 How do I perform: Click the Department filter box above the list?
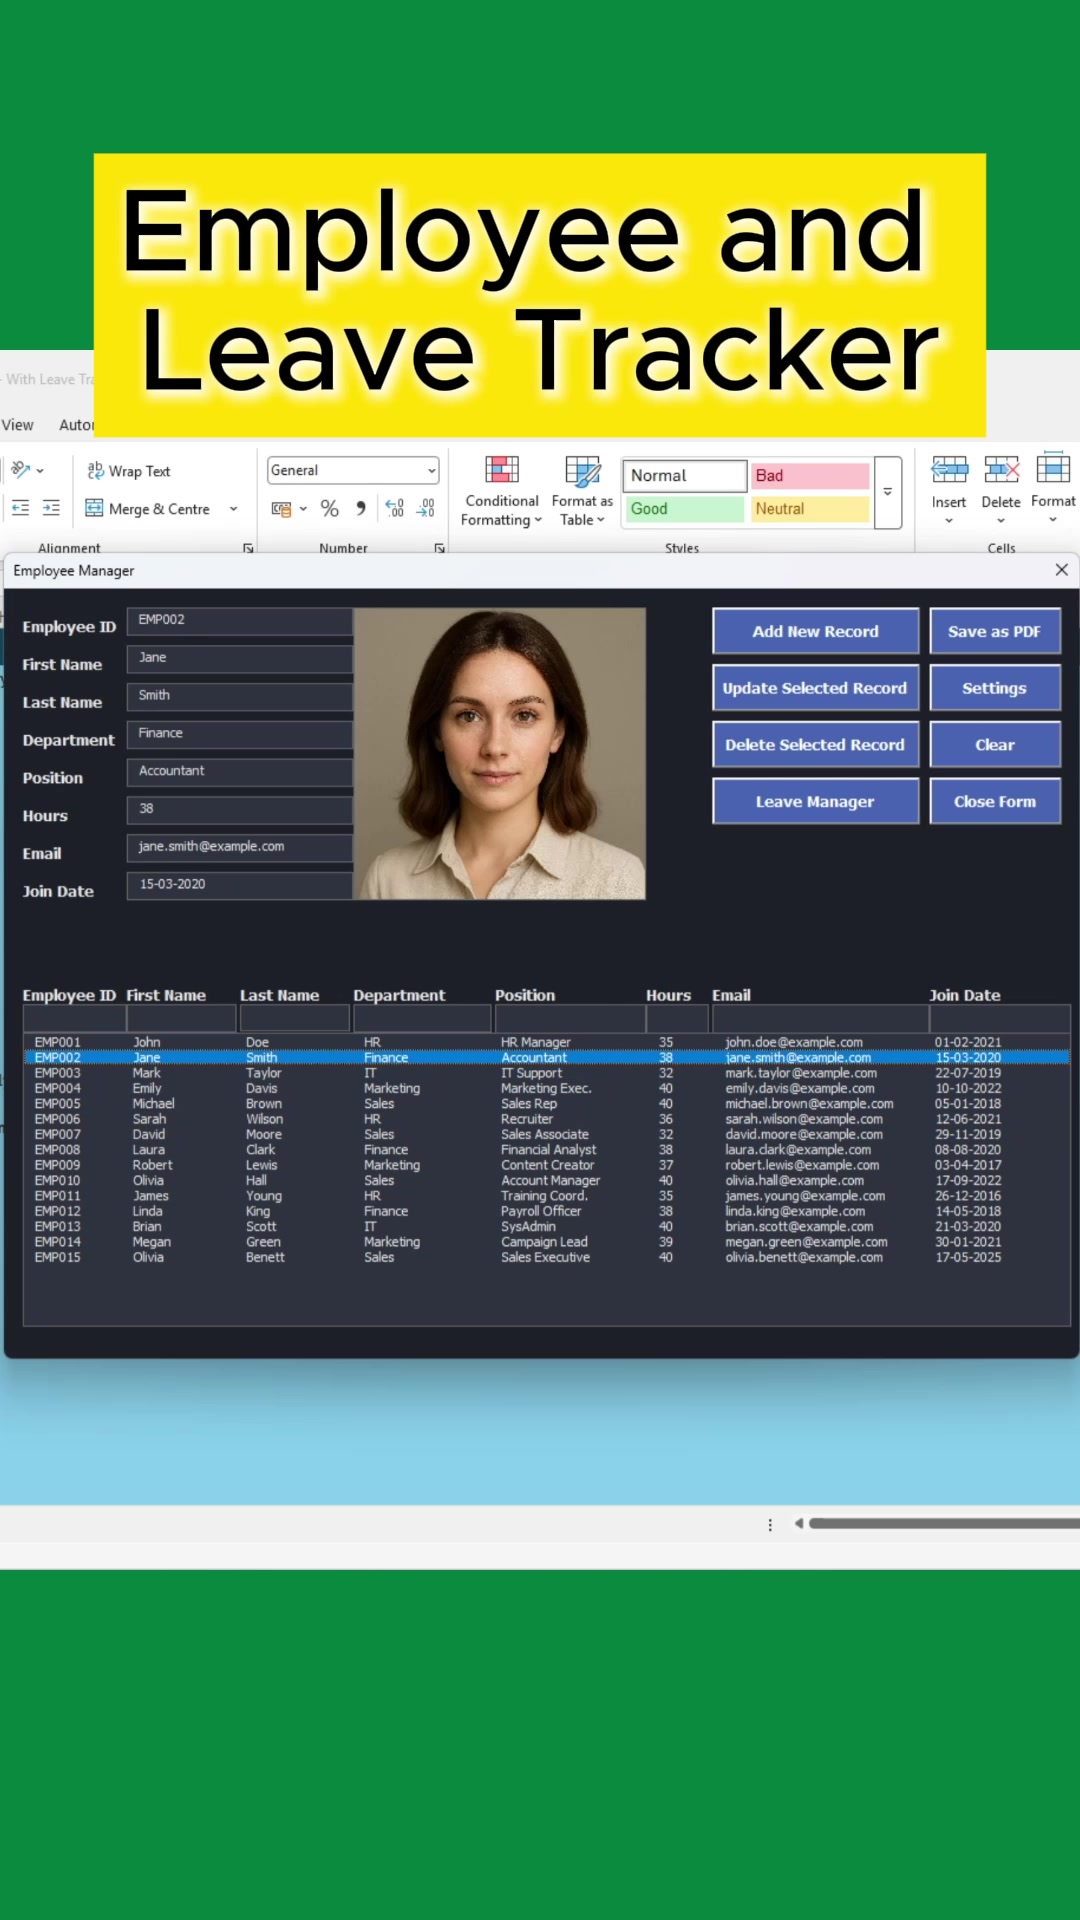[x=422, y=1018]
